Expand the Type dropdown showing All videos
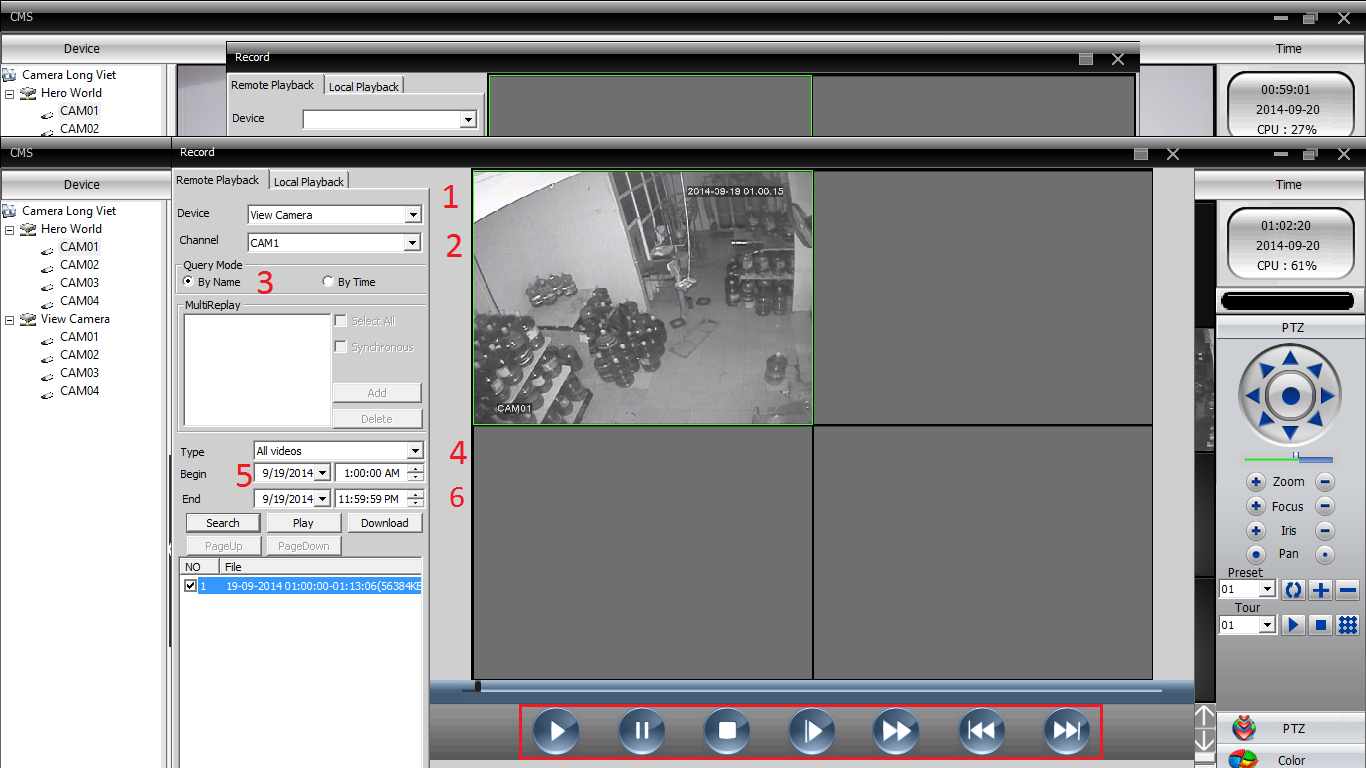The height and width of the screenshot is (768, 1366). coord(415,451)
